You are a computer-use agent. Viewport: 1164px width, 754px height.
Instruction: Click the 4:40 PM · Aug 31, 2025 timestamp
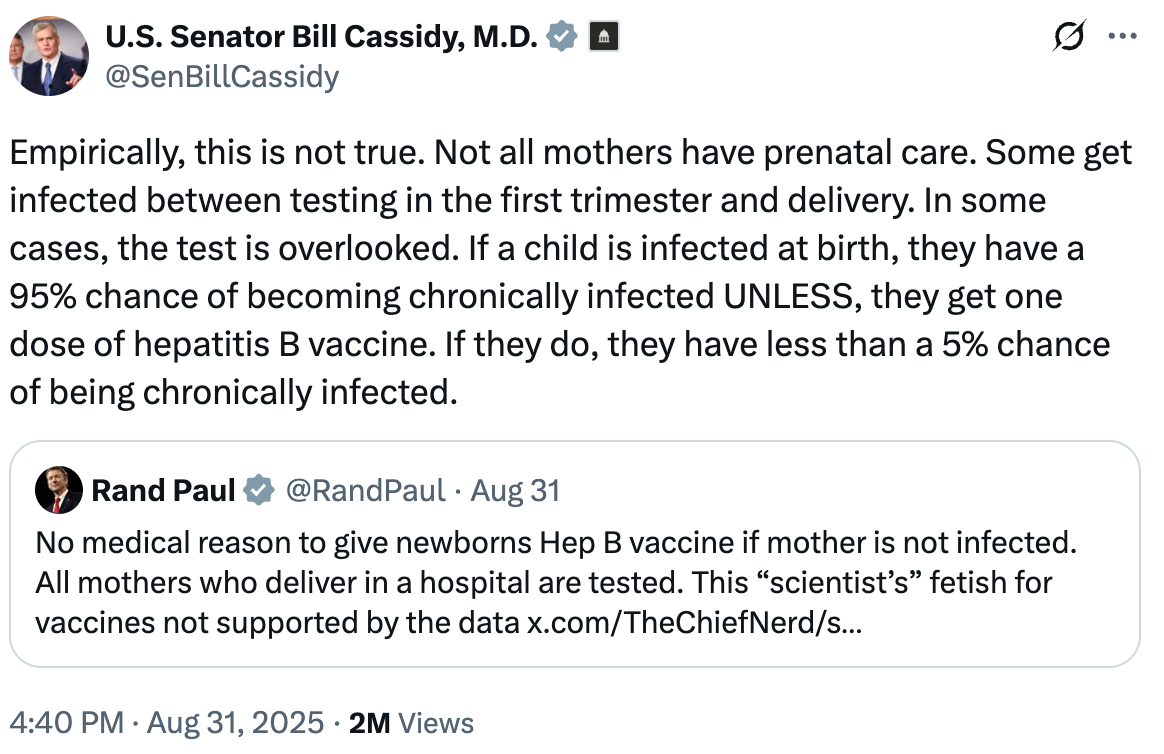point(166,722)
